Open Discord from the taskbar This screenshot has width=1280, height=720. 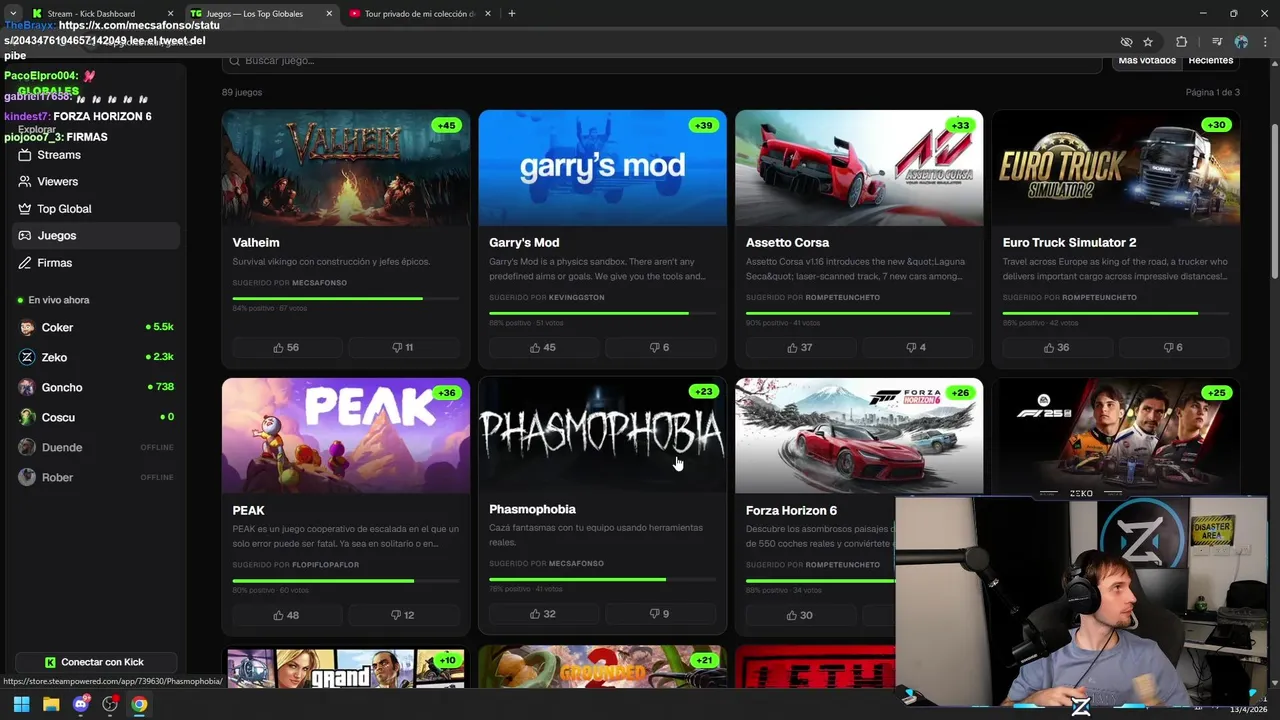coord(81,704)
